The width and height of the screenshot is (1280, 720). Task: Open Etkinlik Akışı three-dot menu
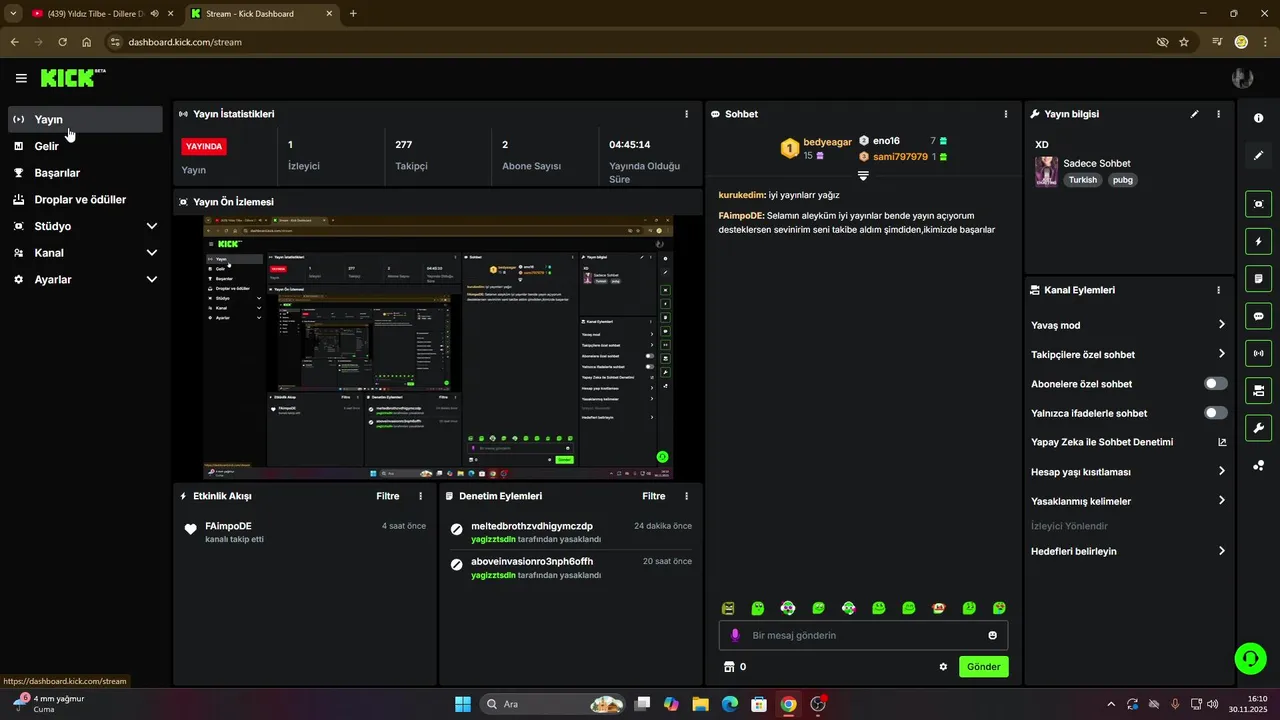[x=420, y=496]
